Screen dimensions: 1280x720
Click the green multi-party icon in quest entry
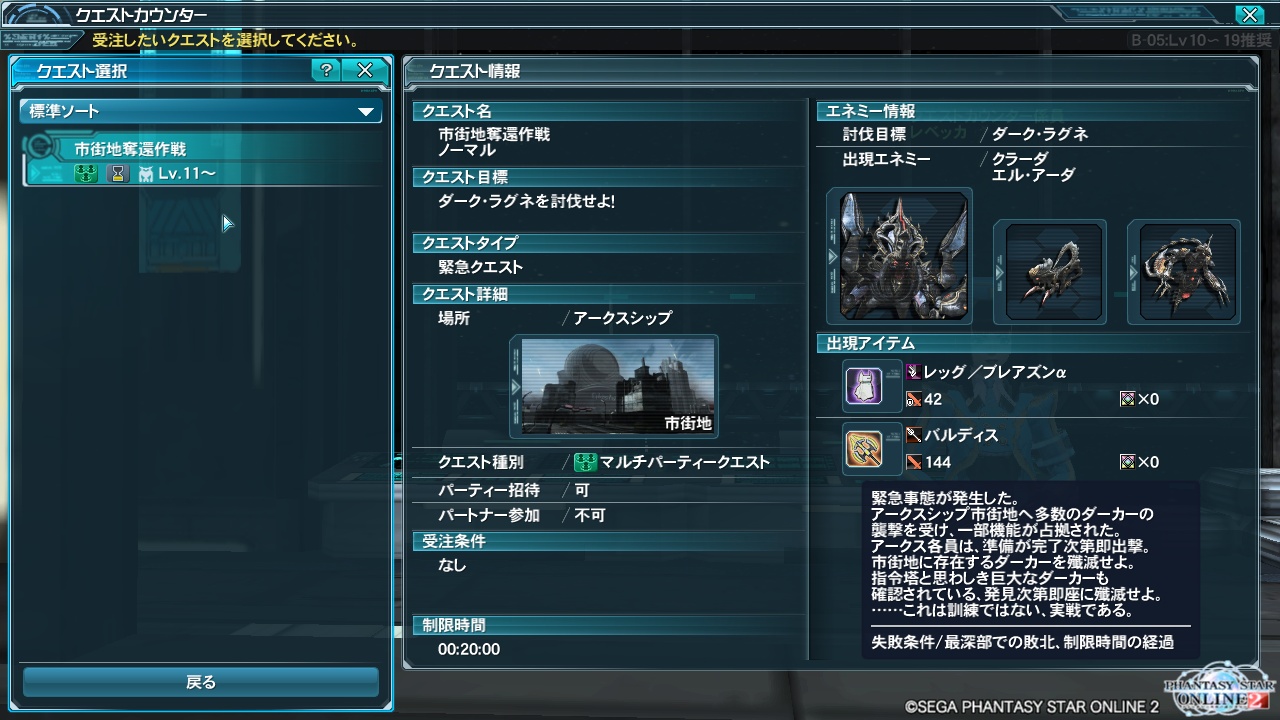[85, 174]
